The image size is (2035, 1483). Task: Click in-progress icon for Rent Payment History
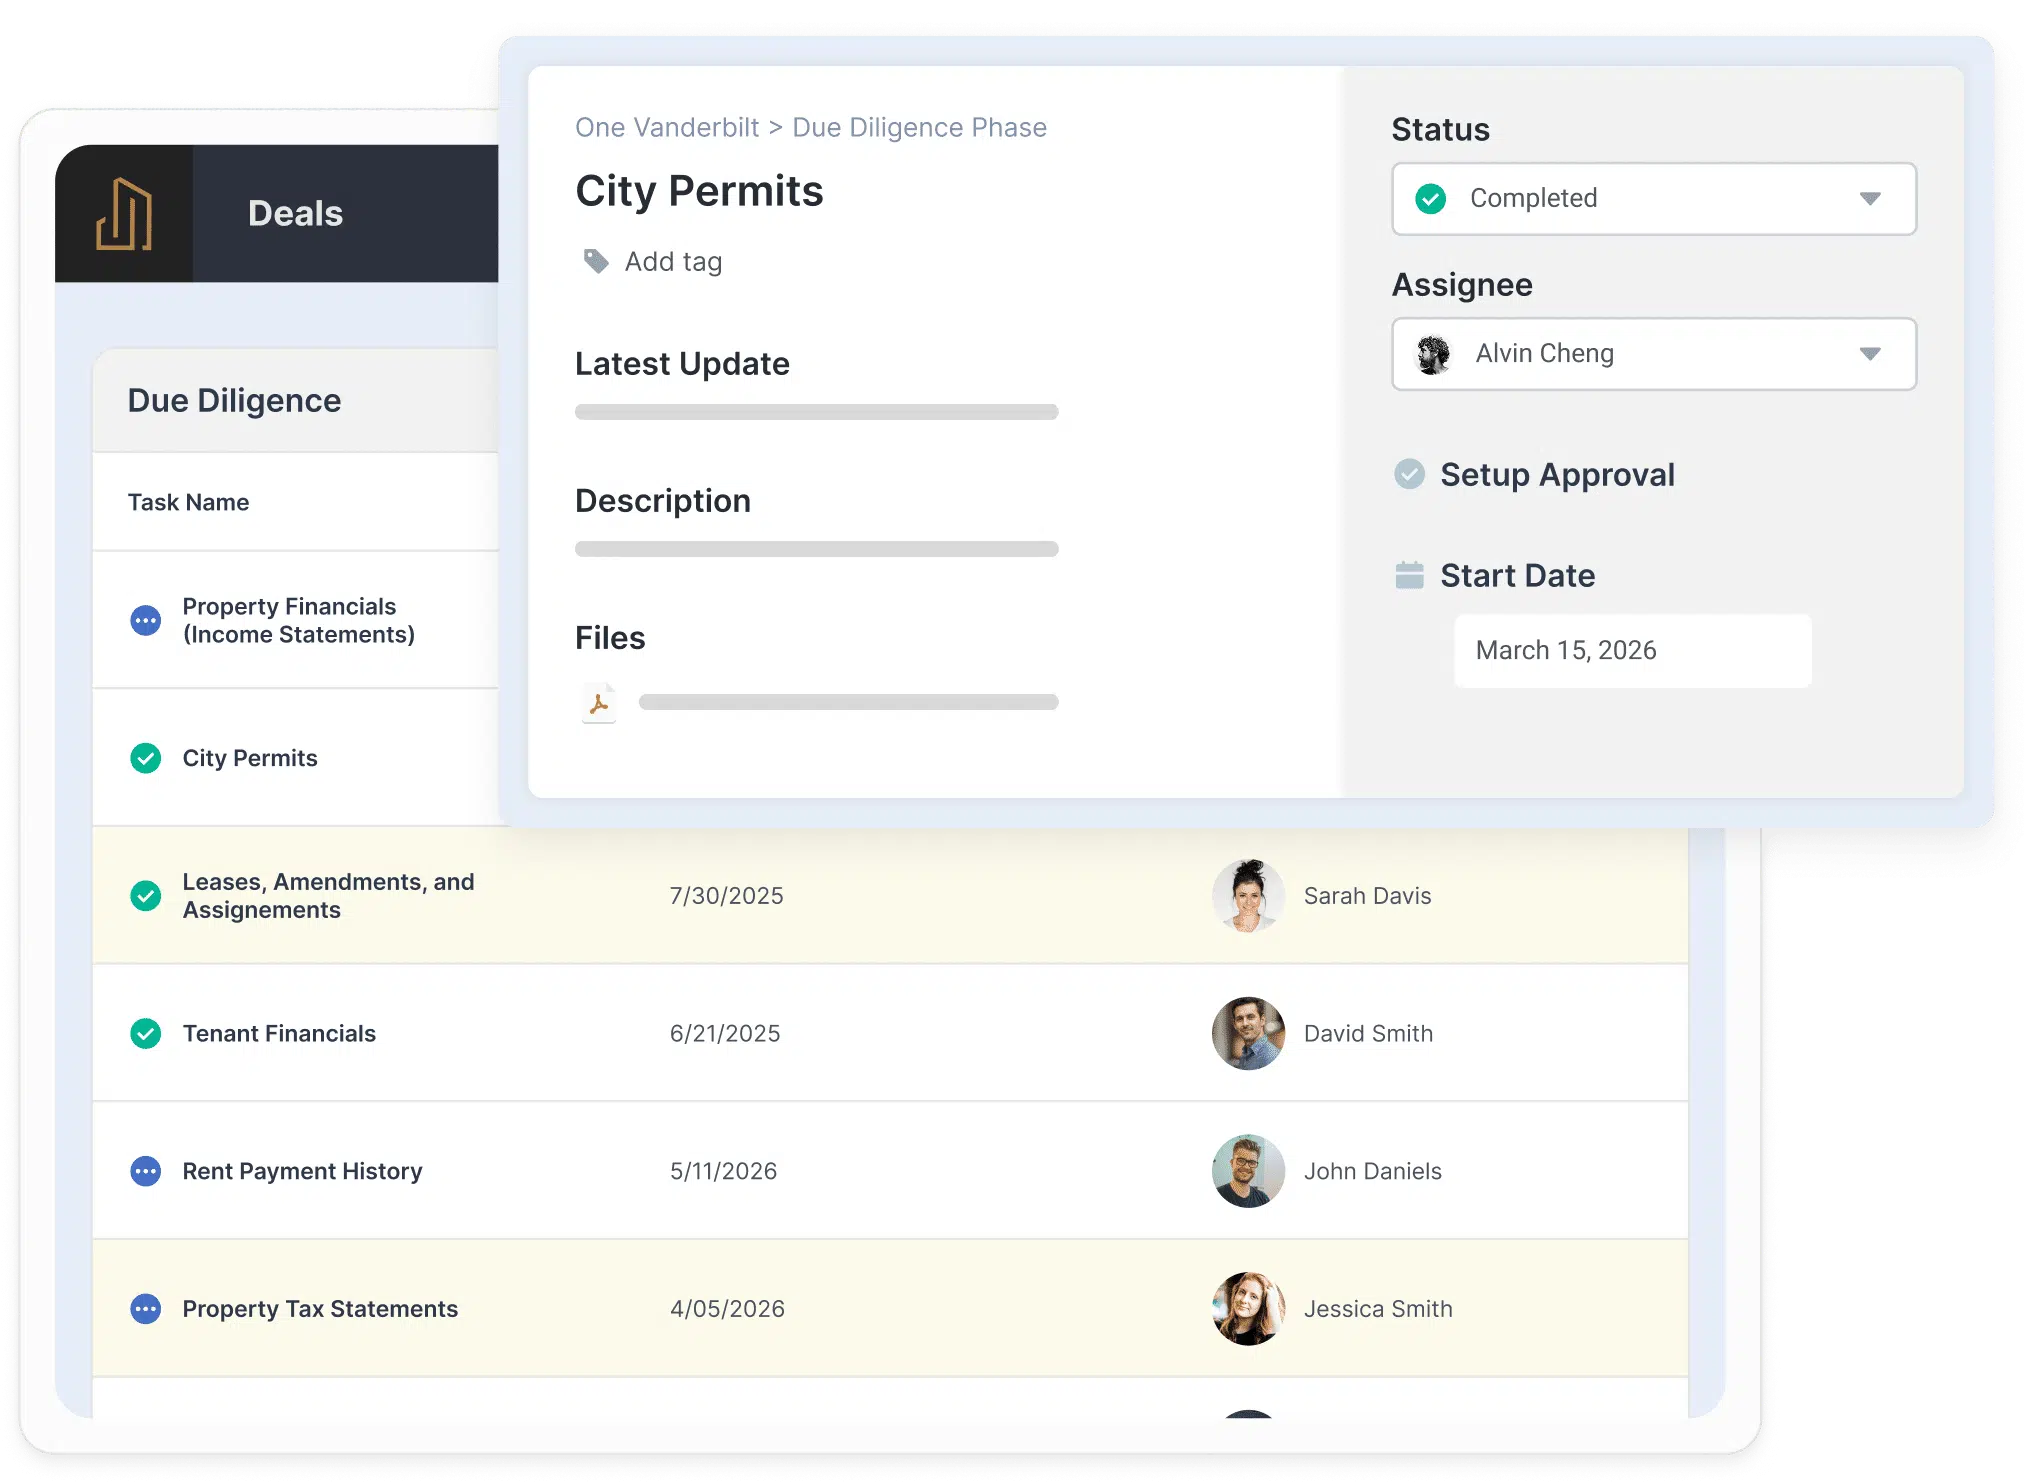(x=146, y=1171)
